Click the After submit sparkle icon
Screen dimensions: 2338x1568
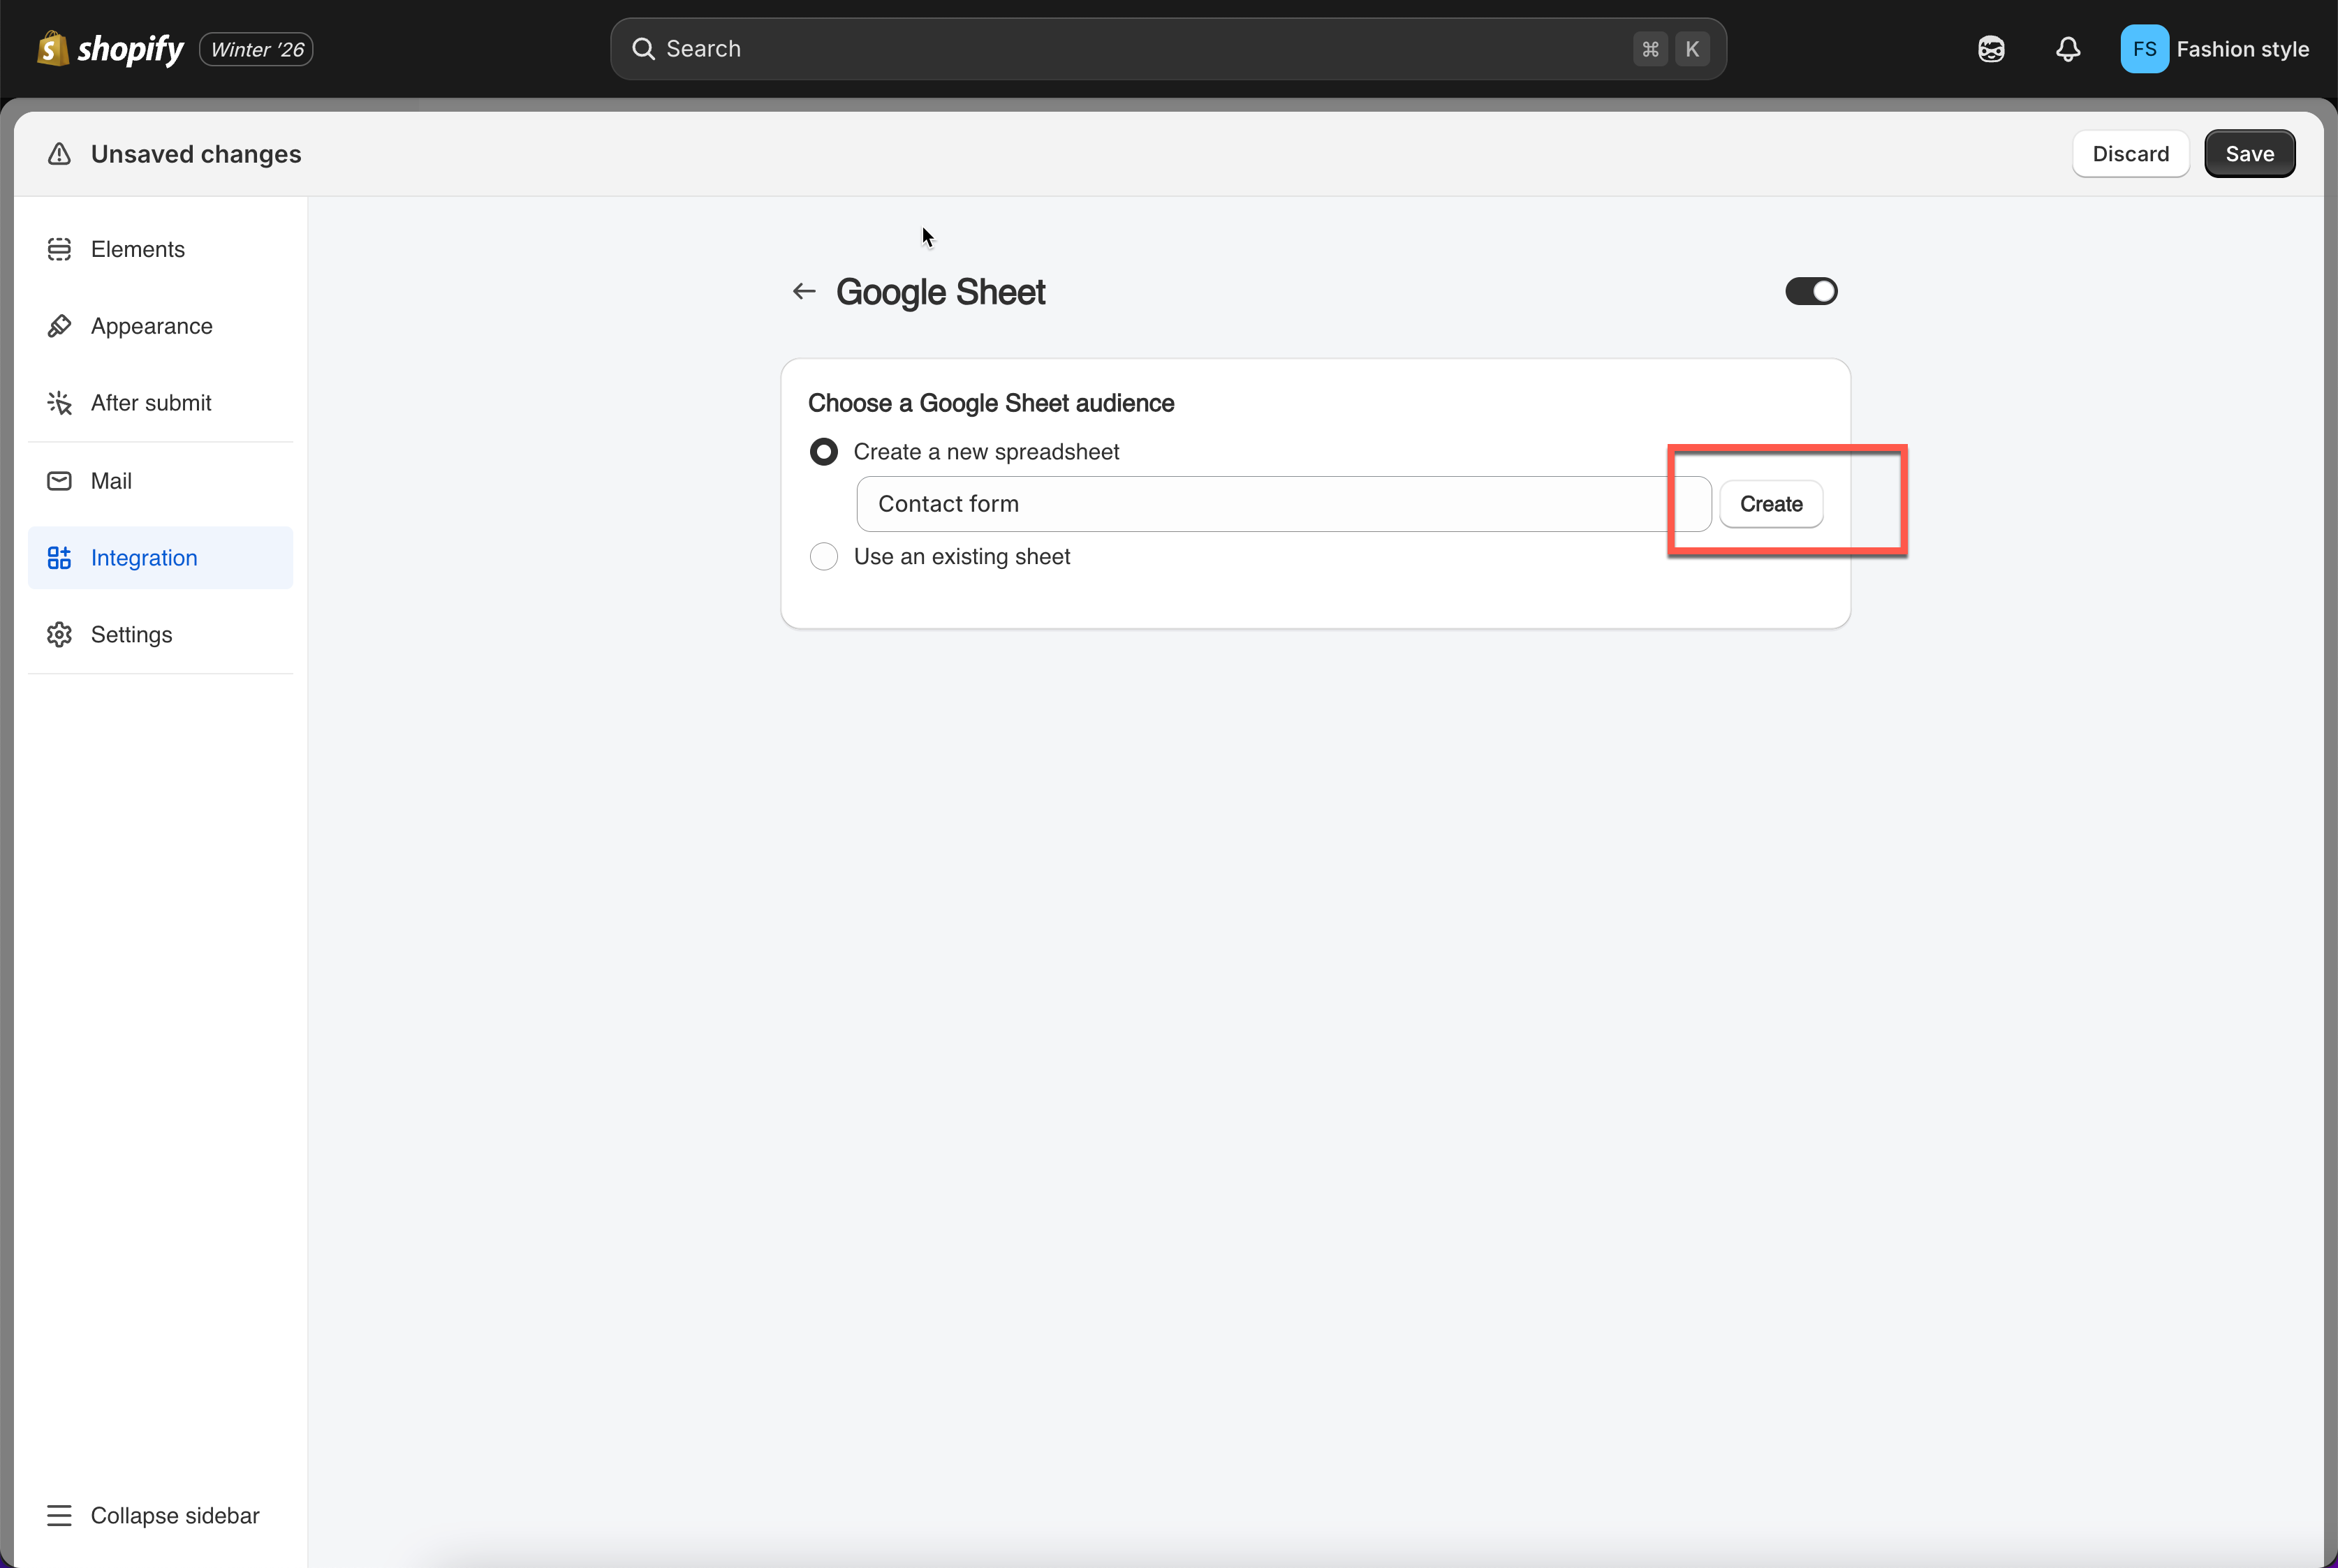coord(59,403)
